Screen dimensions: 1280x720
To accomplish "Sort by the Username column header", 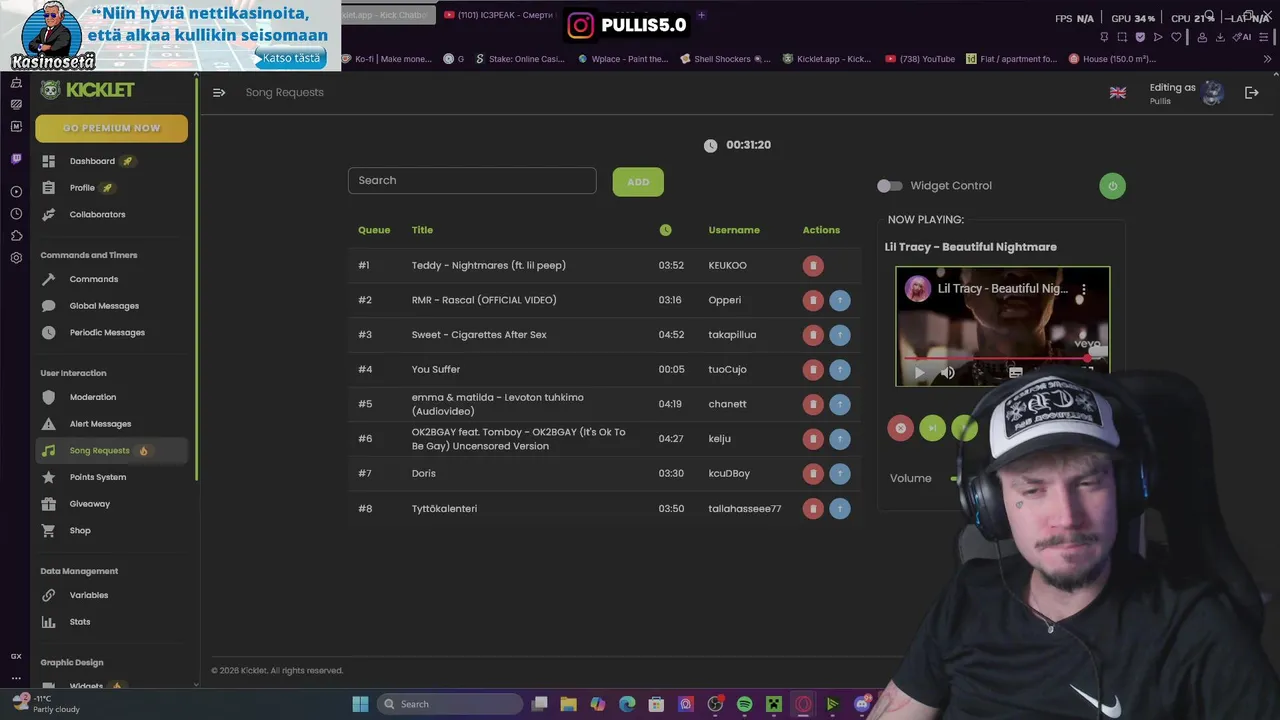I will coord(734,230).
